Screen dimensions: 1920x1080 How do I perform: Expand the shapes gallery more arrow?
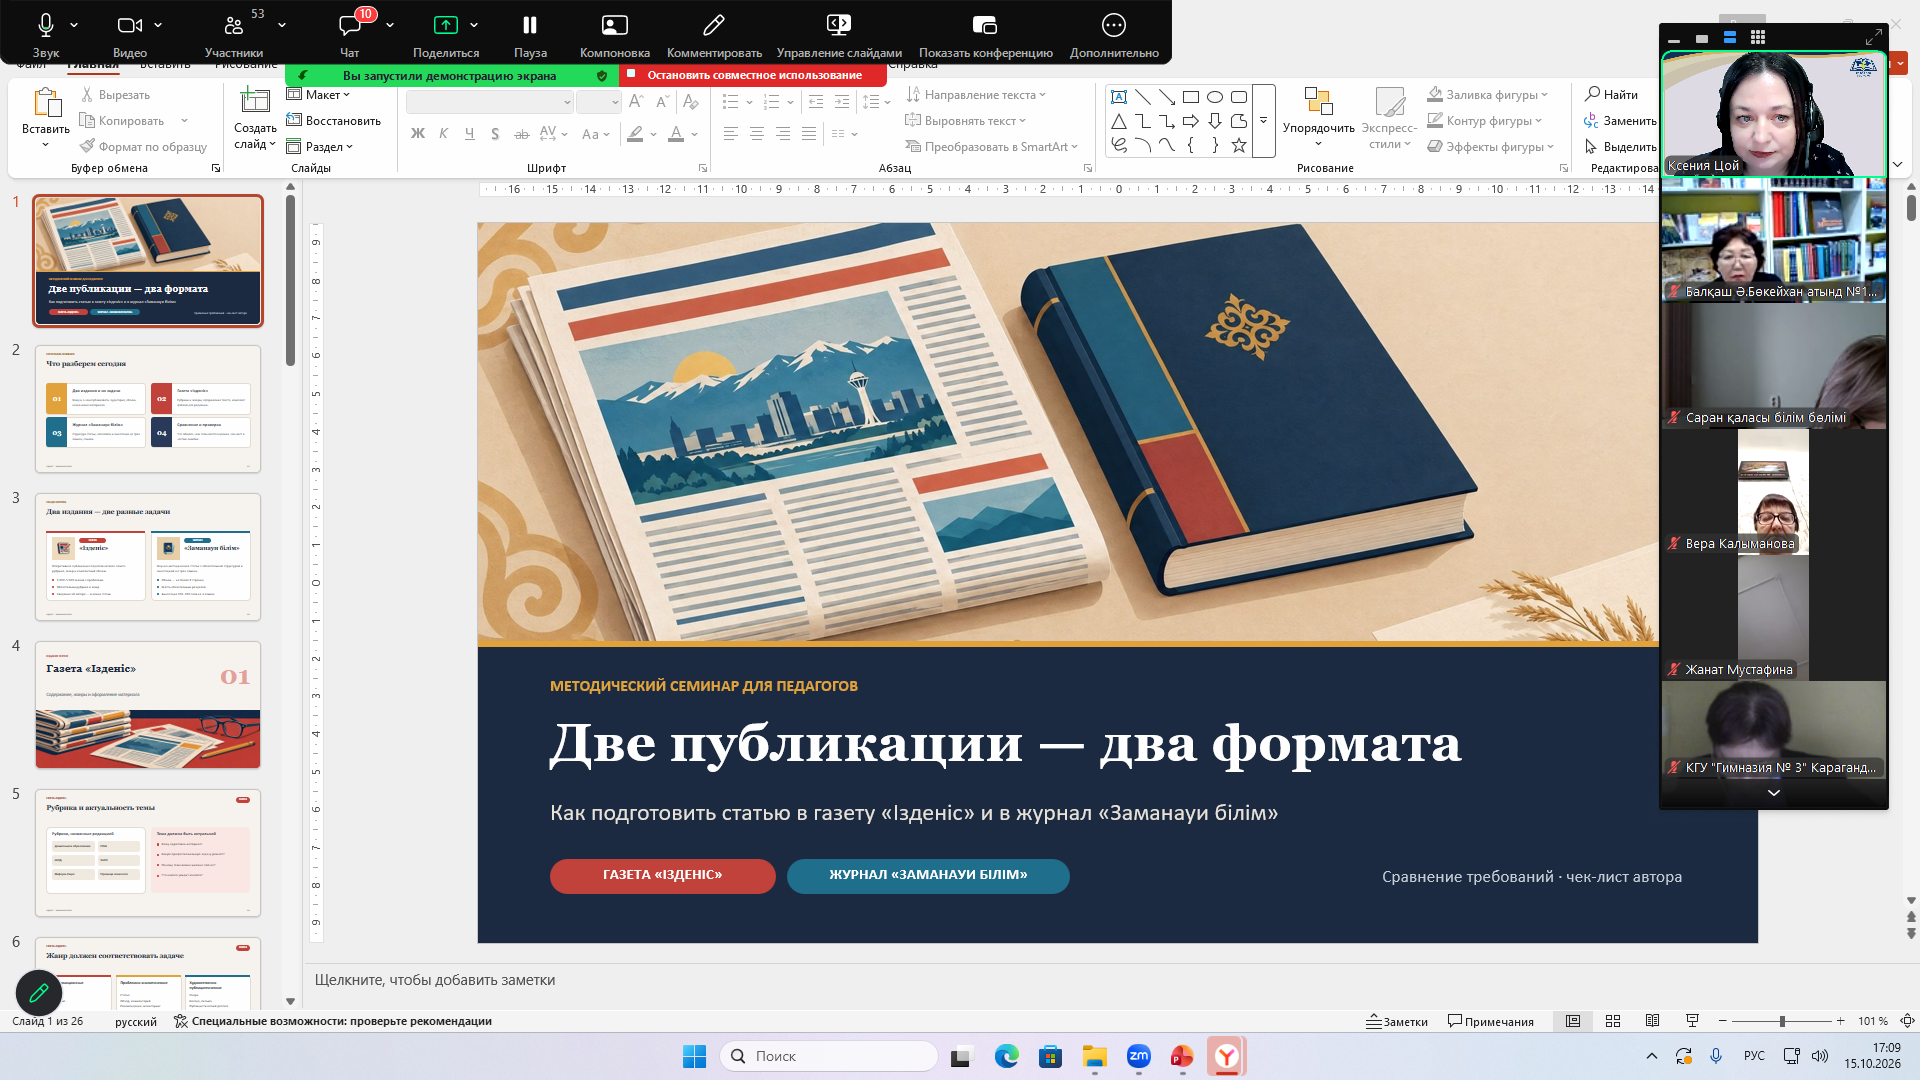pyautogui.click(x=1263, y=121)
